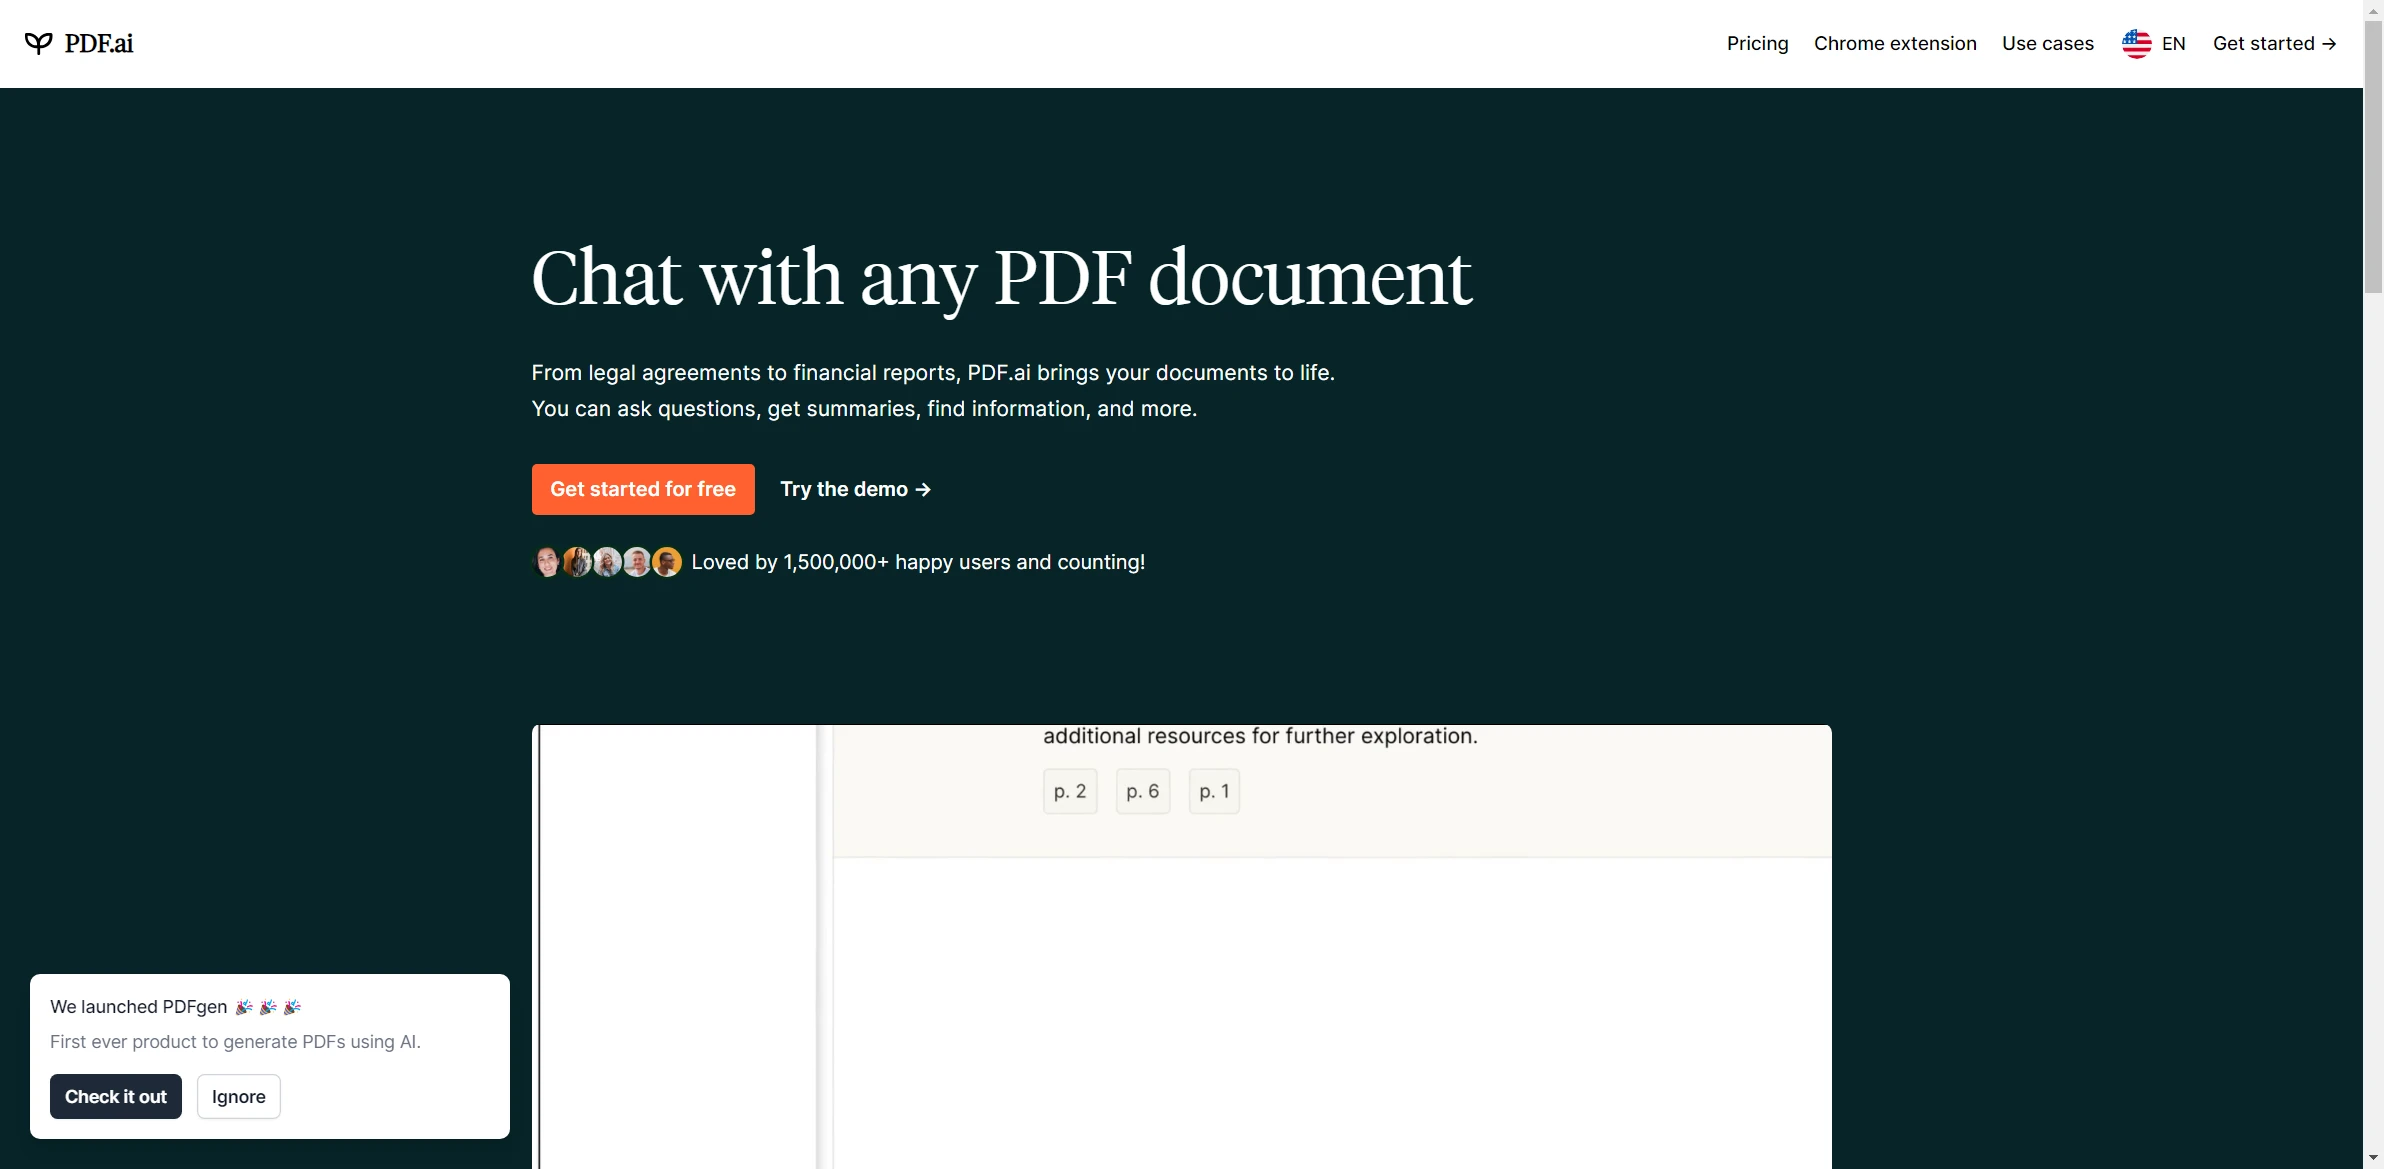2384x1169 pixels.
Task: Click the p. 1 page reference chip
Action: point(1214,791)
